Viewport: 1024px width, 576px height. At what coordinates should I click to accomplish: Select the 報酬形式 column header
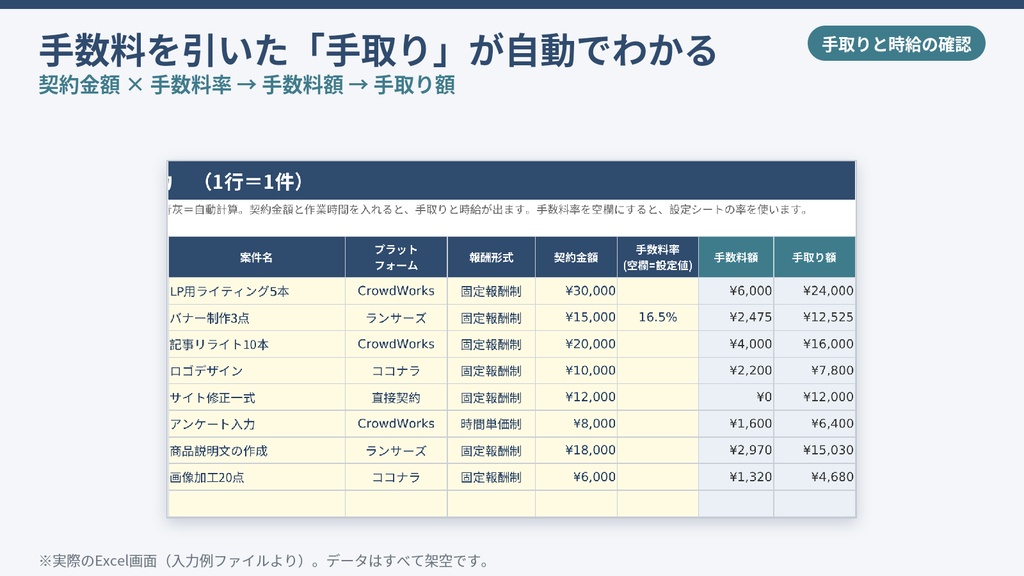tap(491, 257)
